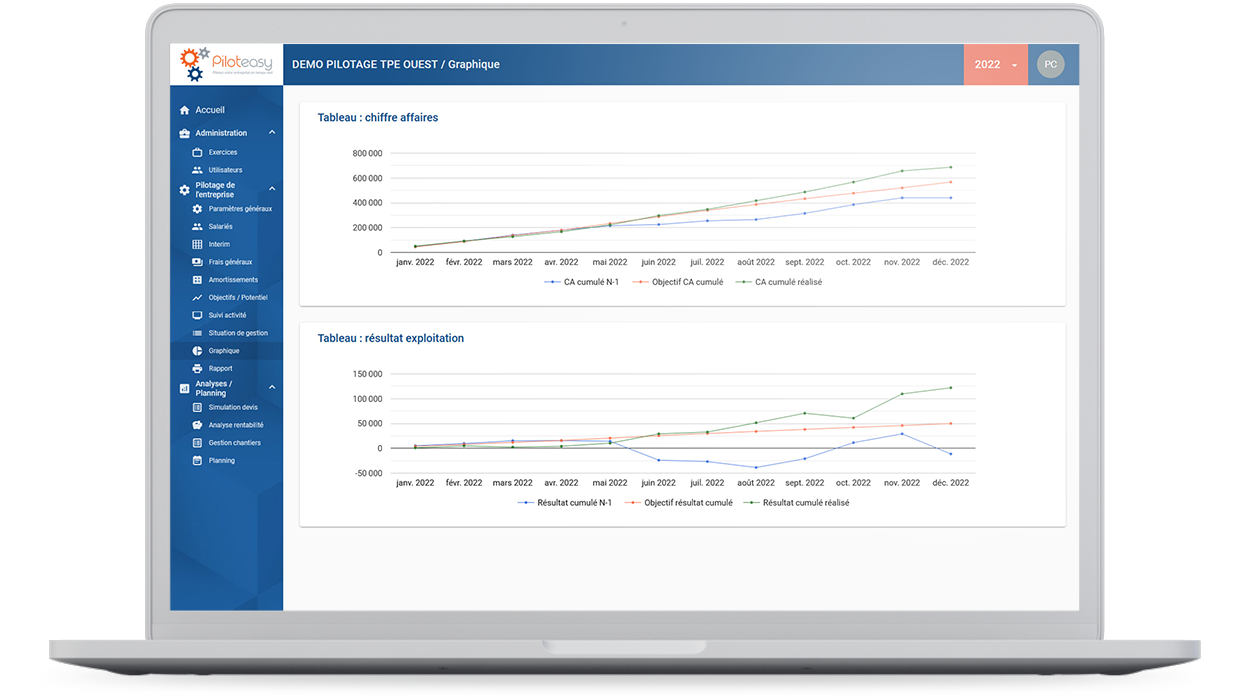Click juin 2022 on the chiffre affaires chart

[x=659, y=262]
